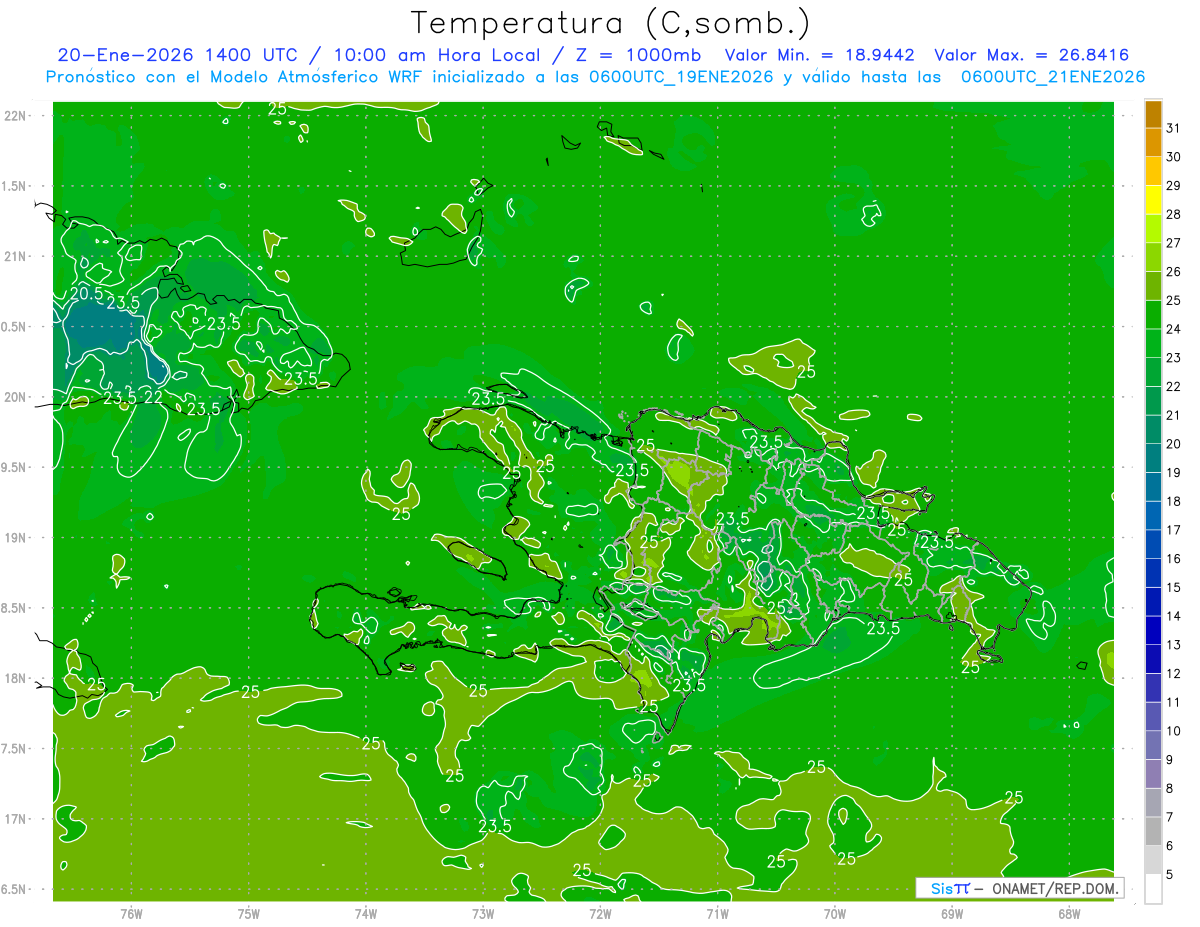1200x927 pixels.
Task: Click the '20.5' contour label near Cuba
Action: click(x=86, y=294)
